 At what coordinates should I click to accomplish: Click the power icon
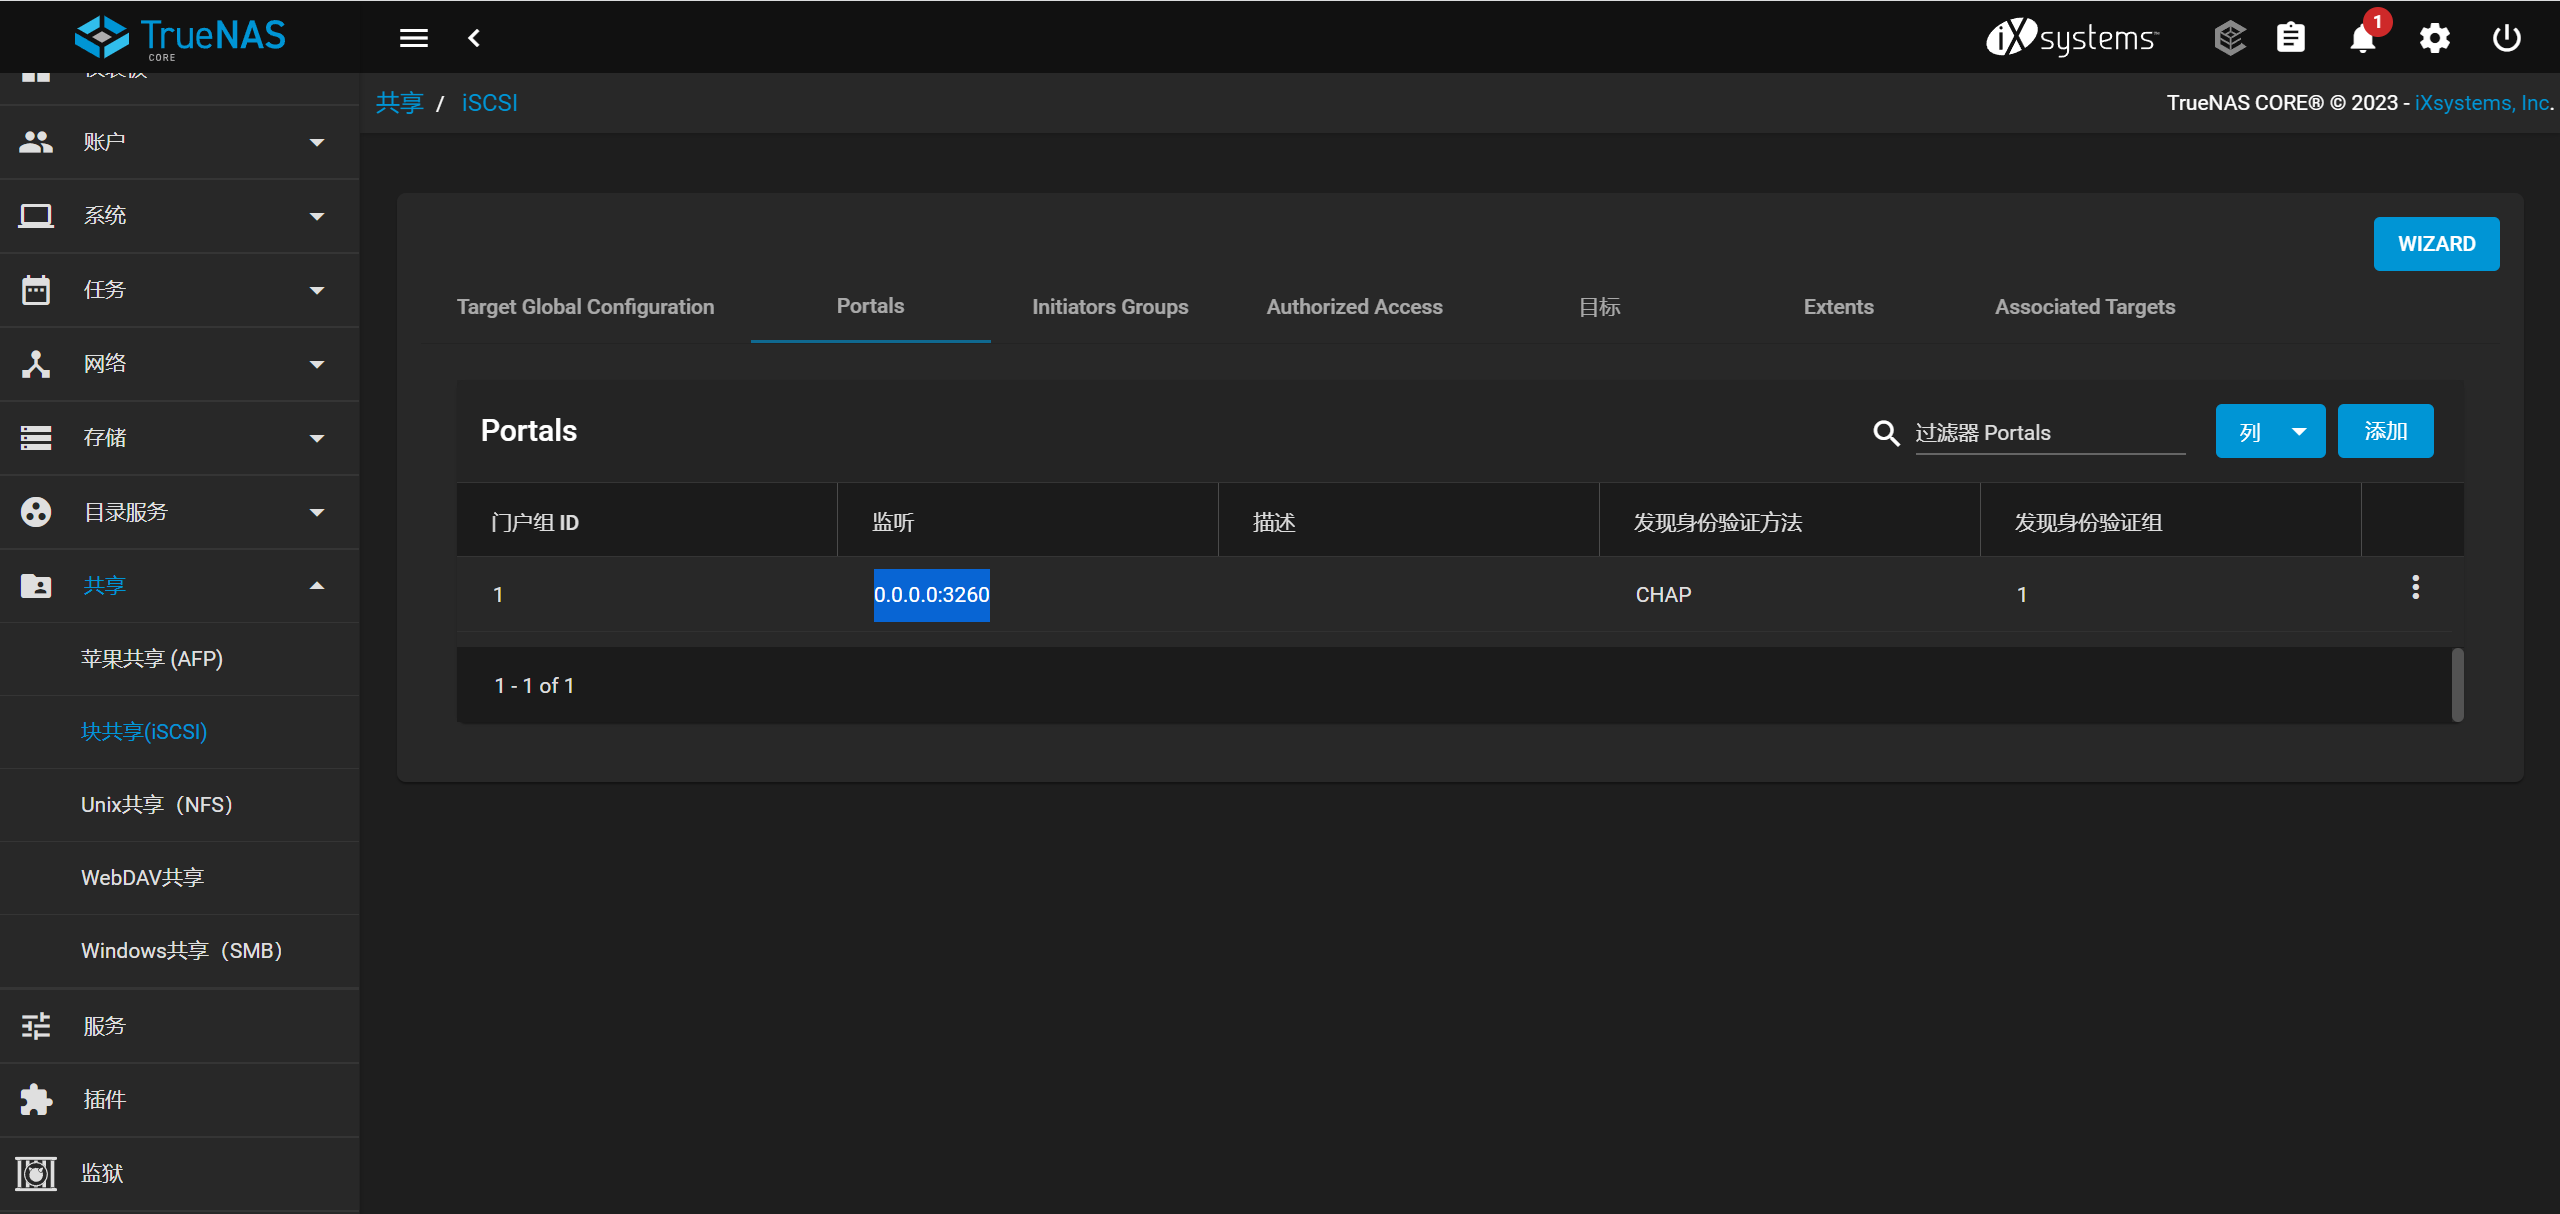click(x=2506, y=38)
